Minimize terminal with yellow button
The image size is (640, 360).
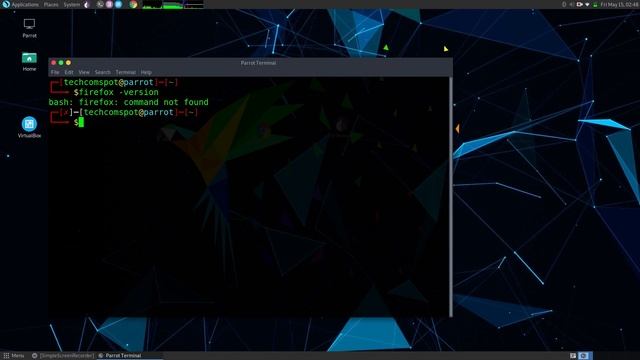click(x=68, y=63)
